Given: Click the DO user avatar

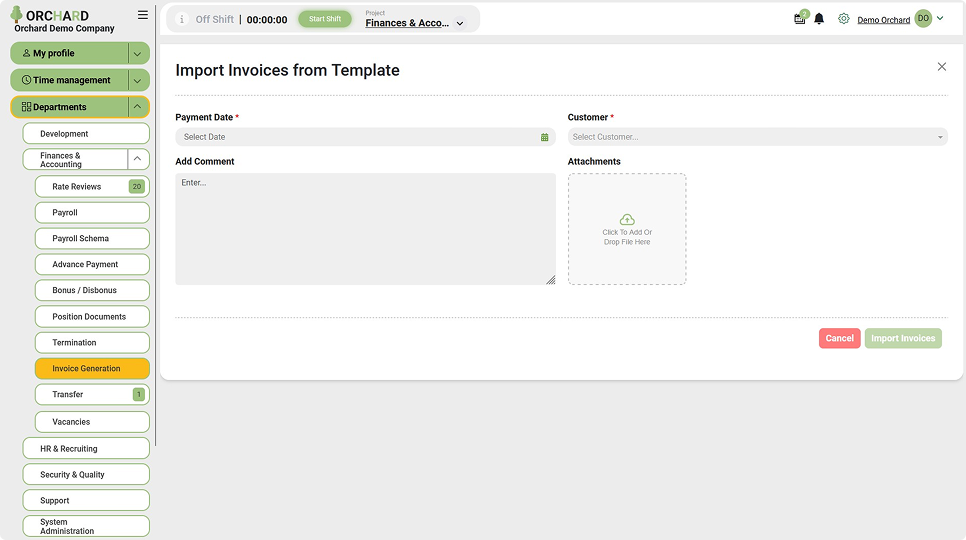Looking at the screenshot, I should coord(923,18).
